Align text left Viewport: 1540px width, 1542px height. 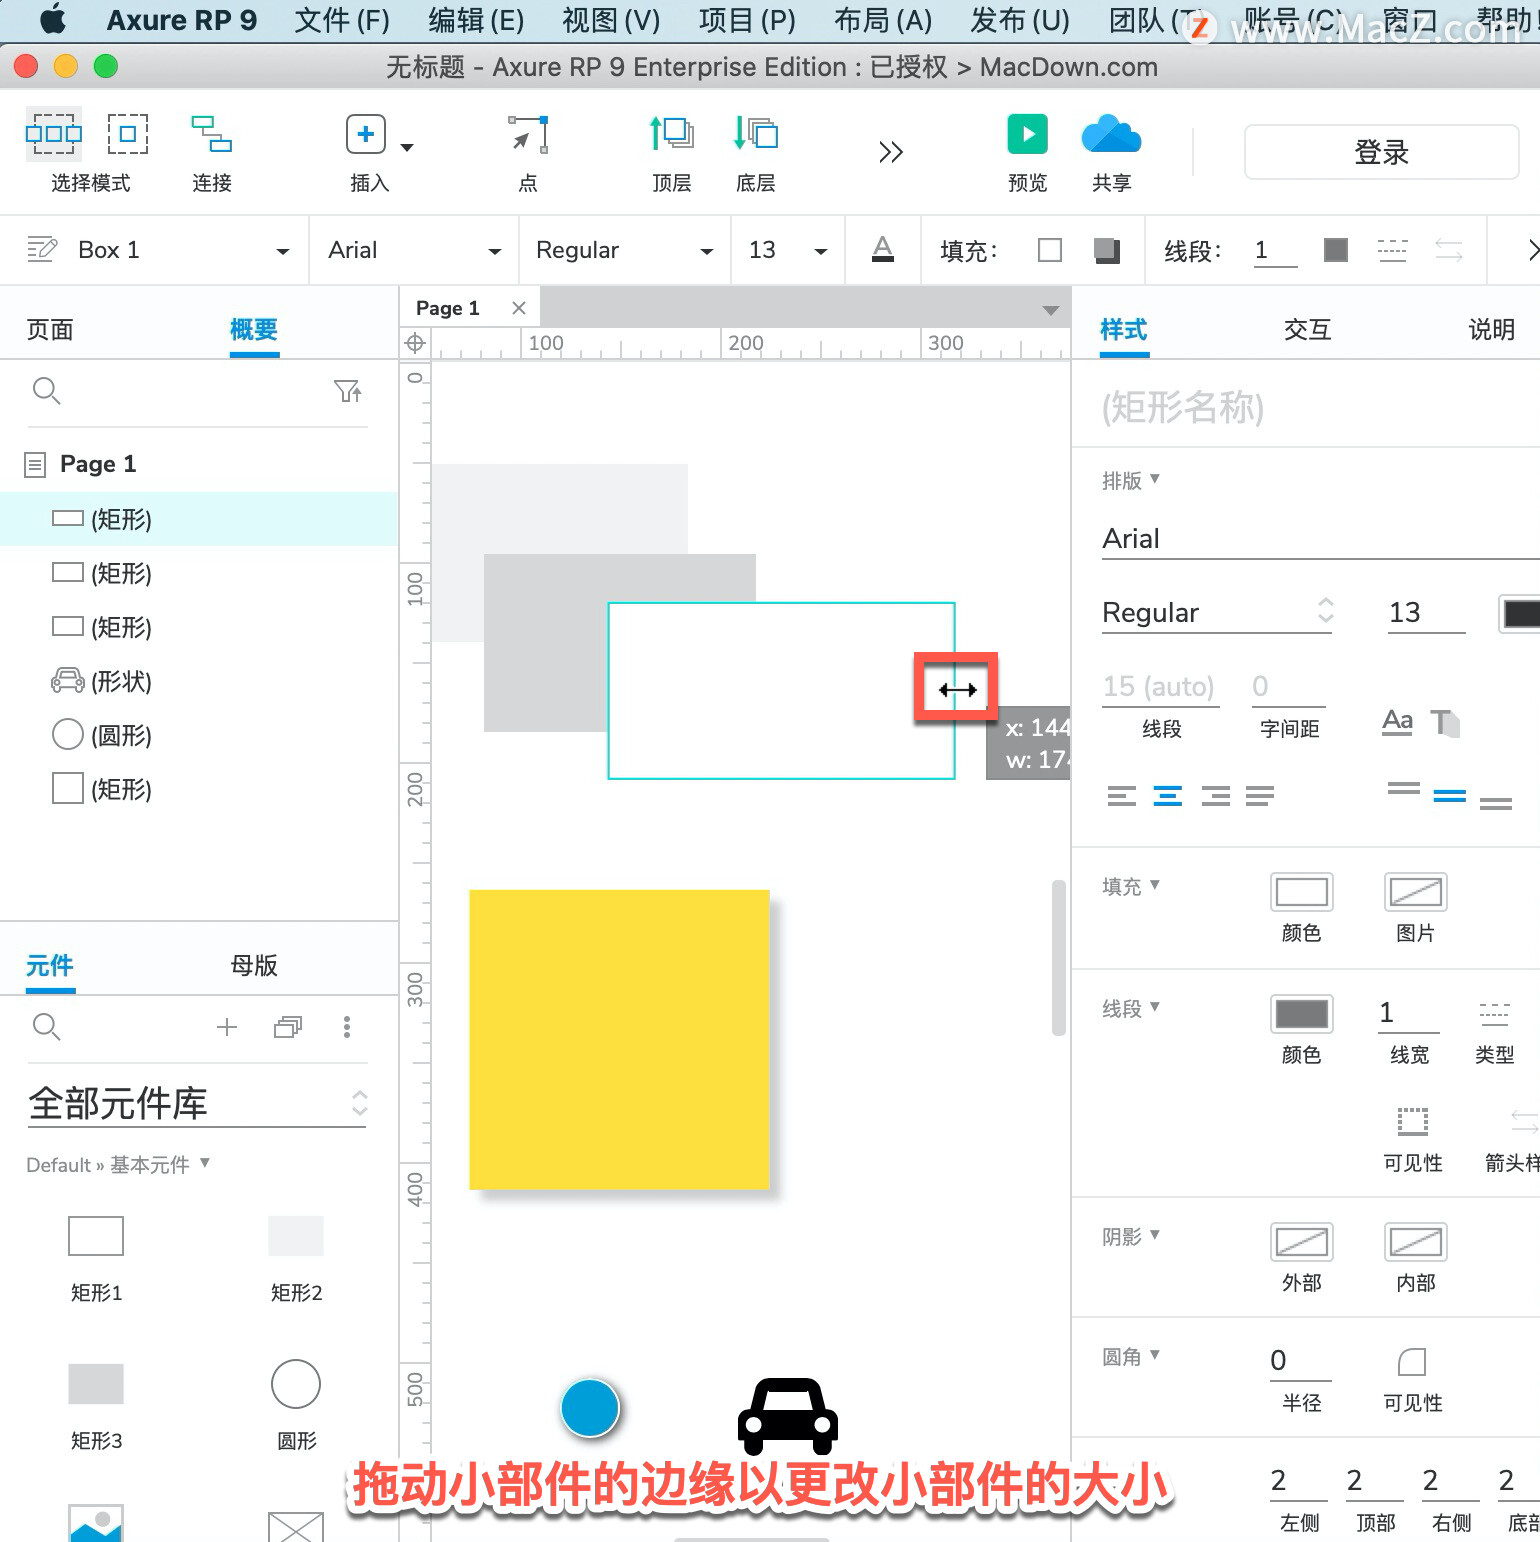[1122, 796]
